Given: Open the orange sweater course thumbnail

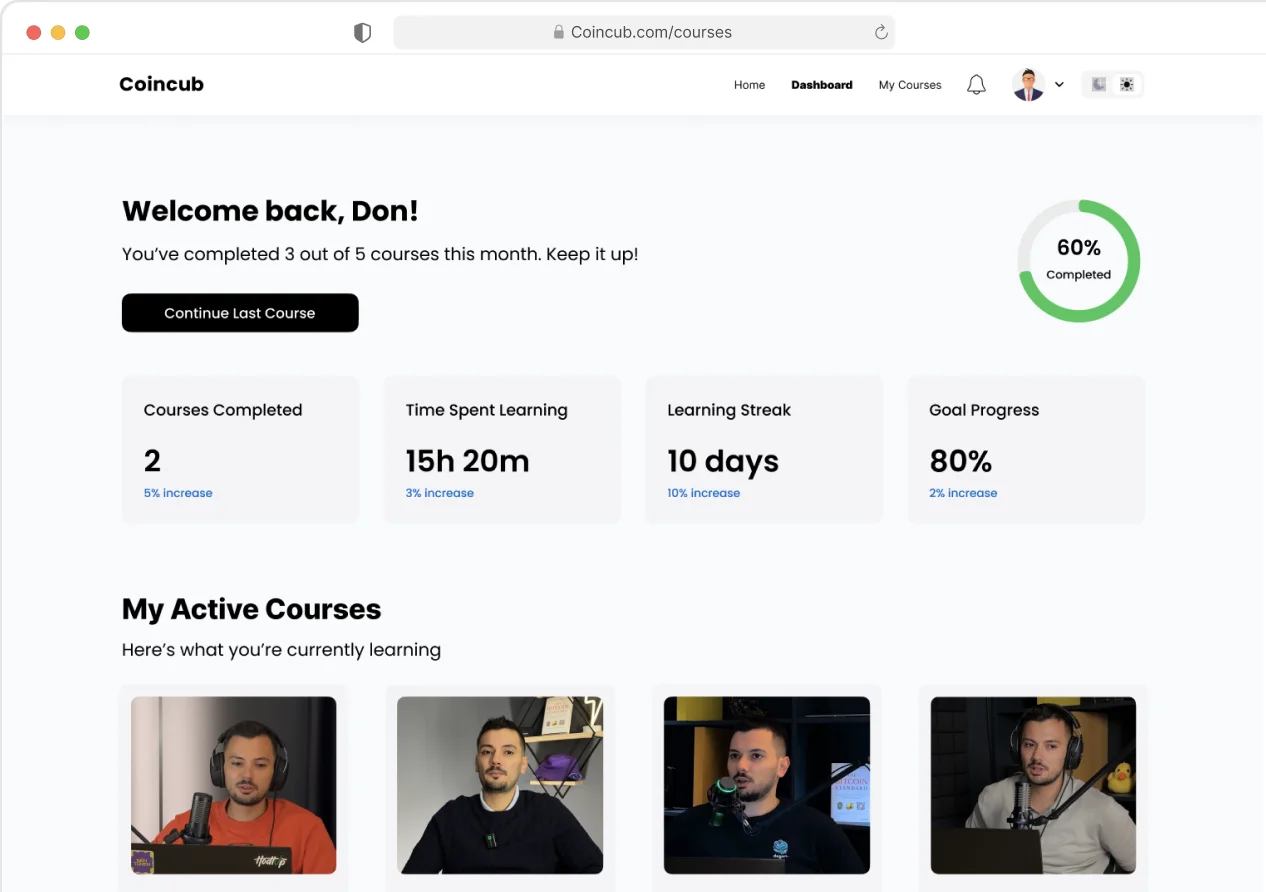Looking at the screenshot, I should [x=234, y=785].
